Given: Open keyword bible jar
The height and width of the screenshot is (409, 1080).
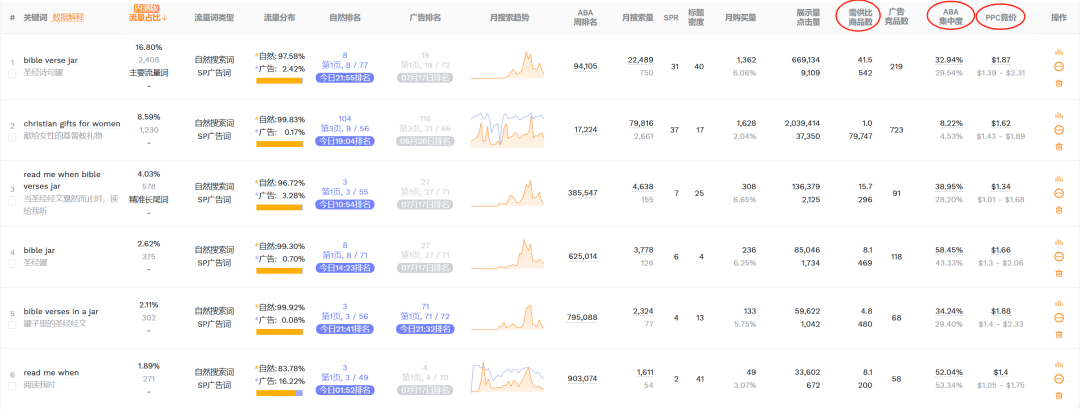Looking at the screenshot, I should (37, 251).
